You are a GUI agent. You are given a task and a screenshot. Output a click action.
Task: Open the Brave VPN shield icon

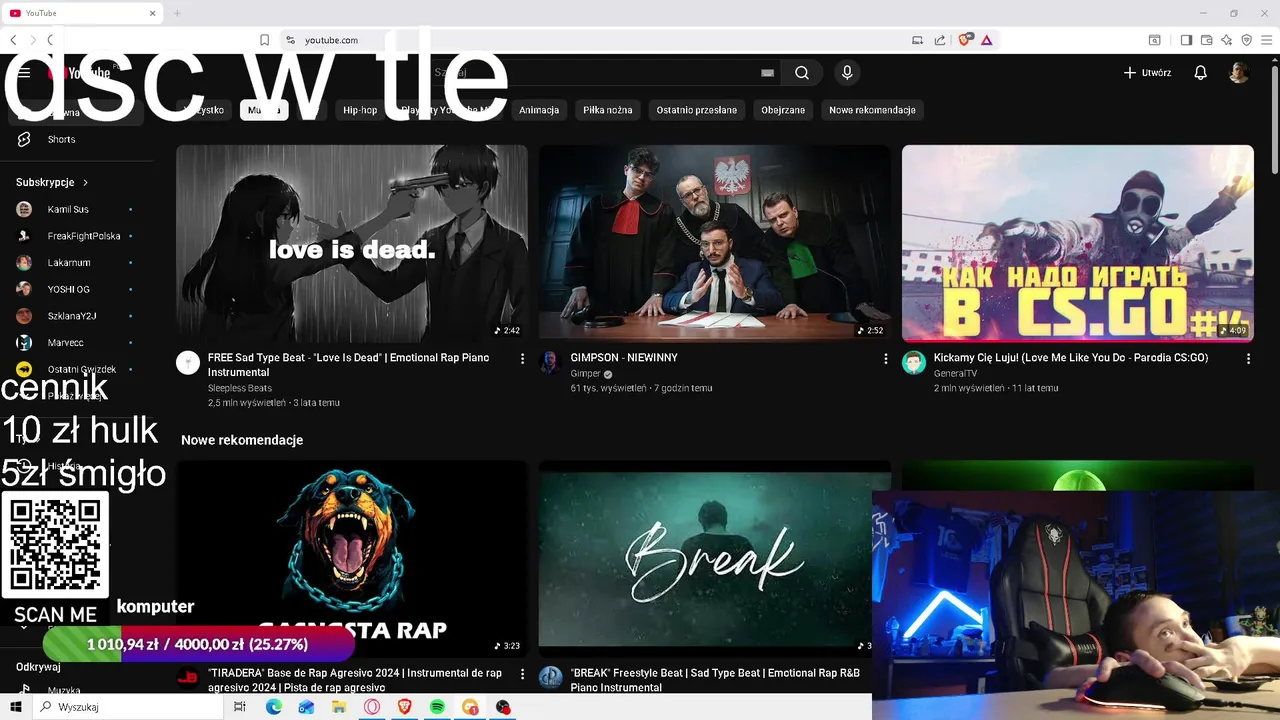[1246, 40]
